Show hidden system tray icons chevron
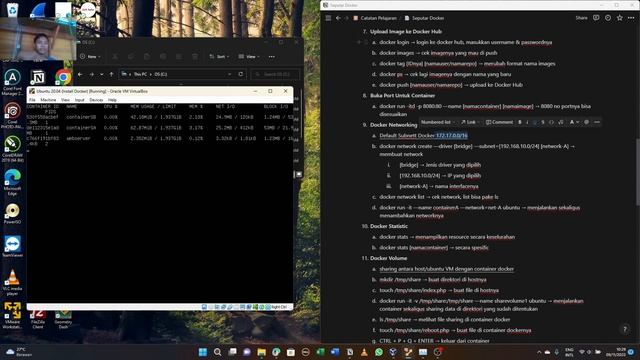 coord(539,352)
